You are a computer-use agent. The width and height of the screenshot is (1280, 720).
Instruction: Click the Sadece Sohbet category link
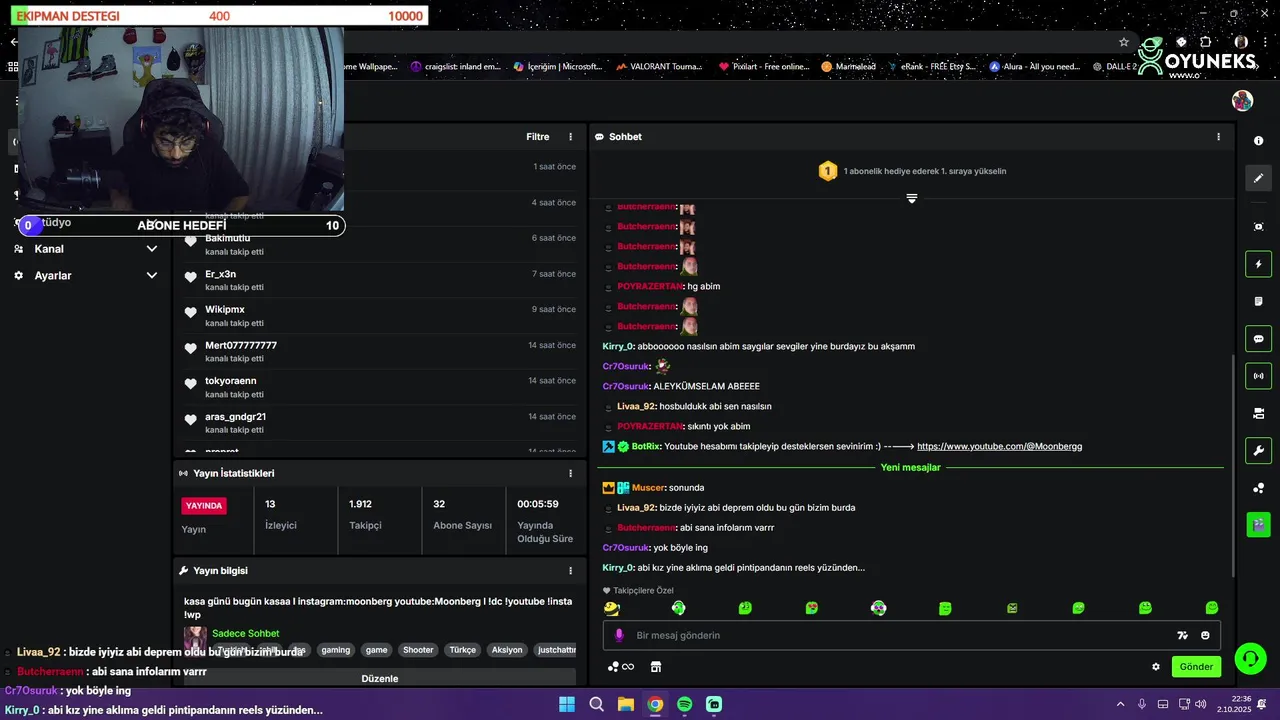245,634
